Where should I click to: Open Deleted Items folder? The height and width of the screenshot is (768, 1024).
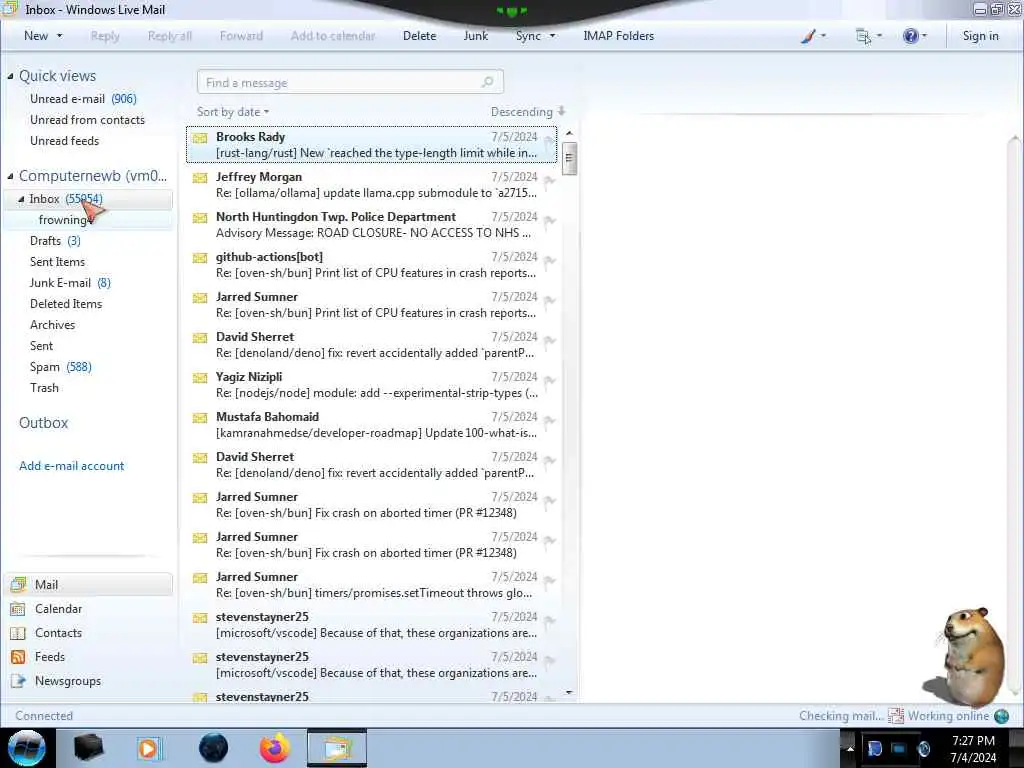click(66, 304)
